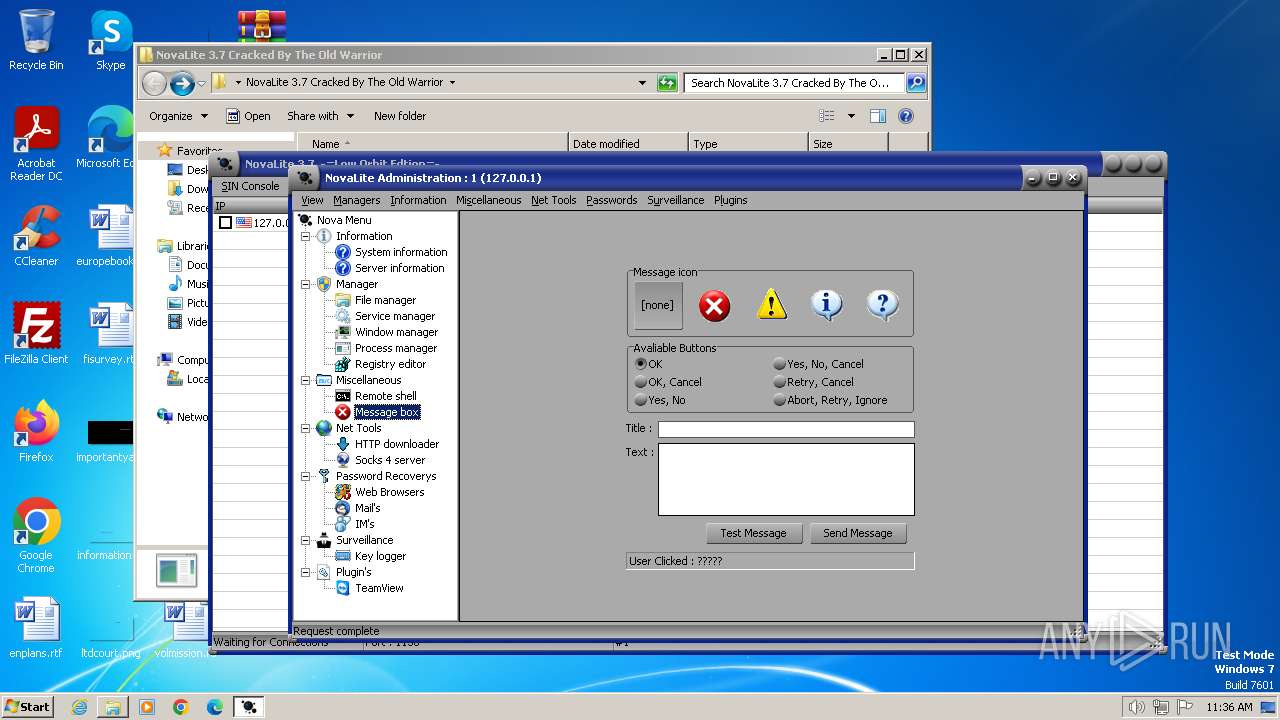Open the Start menu
The width and height of the screenshot is (1280, 720).
coord(28,707)
